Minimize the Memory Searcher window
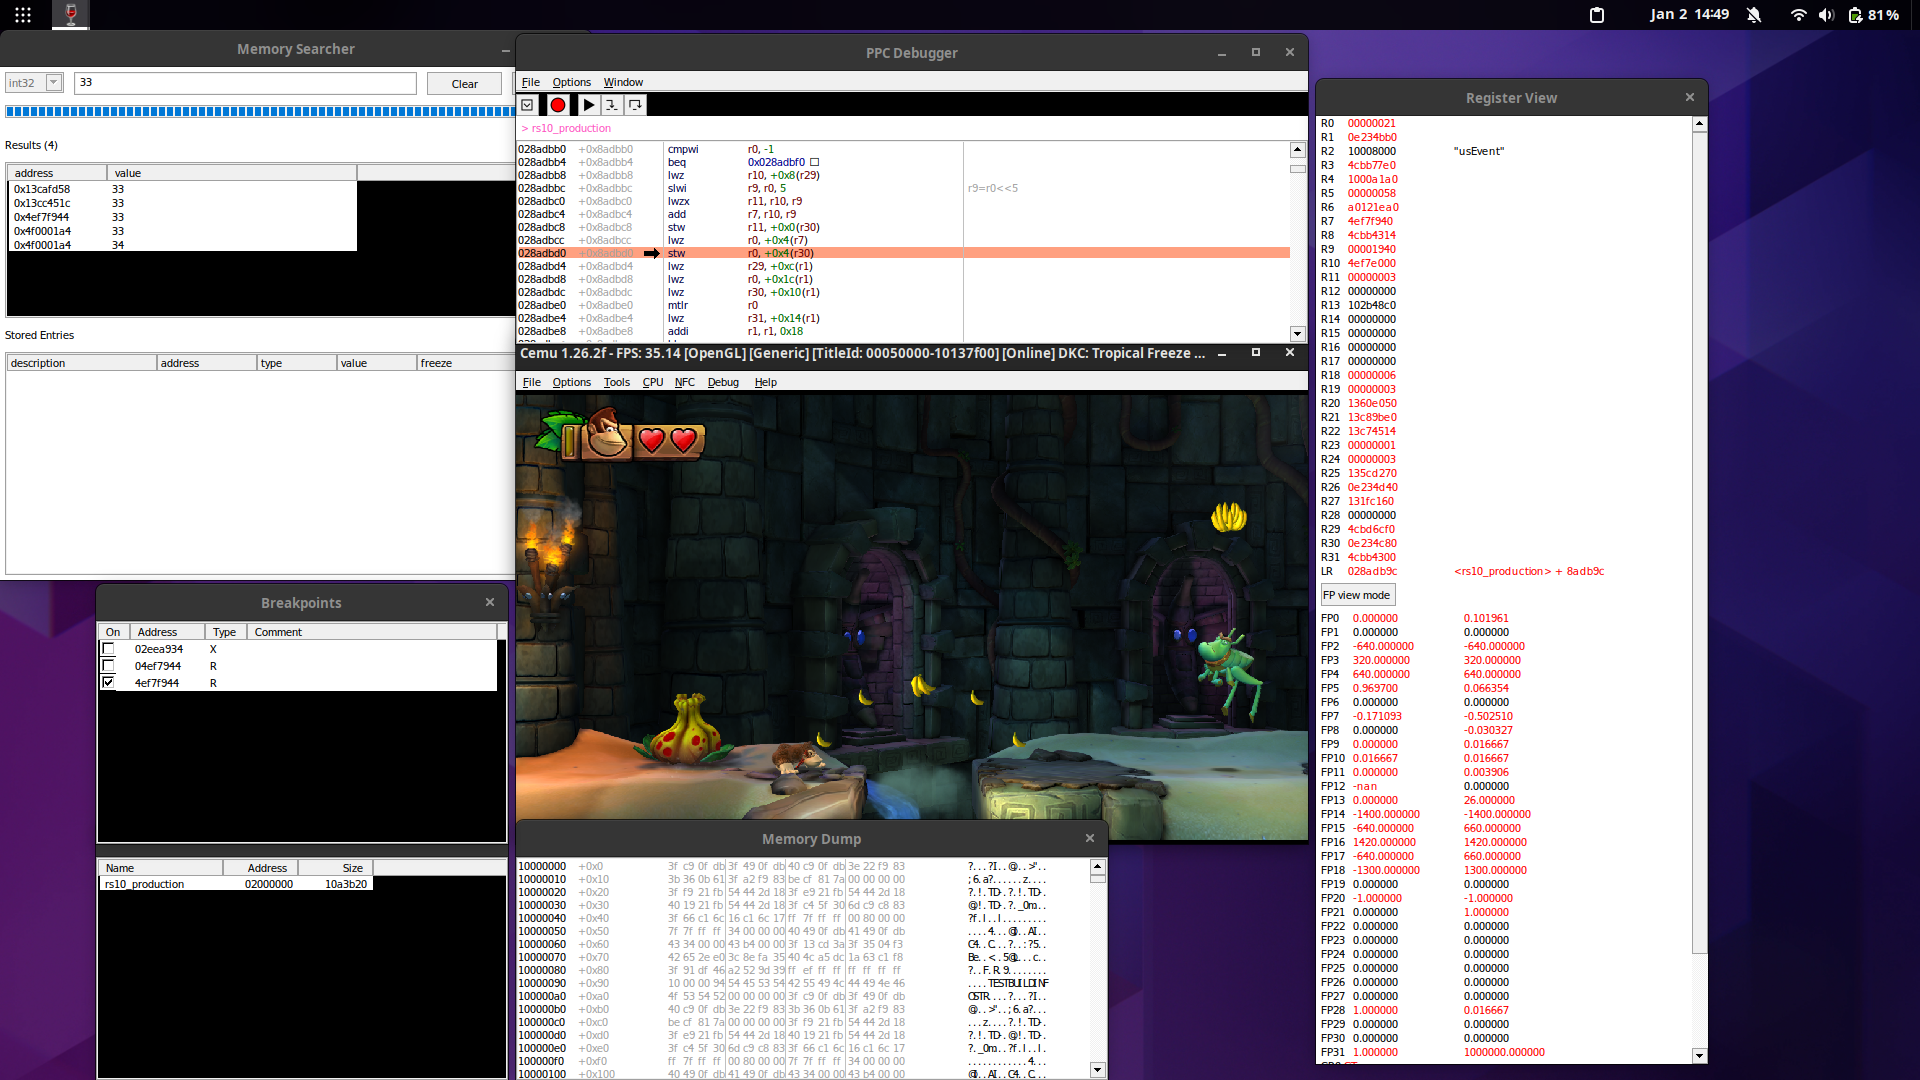 click(x=505, y=49)
